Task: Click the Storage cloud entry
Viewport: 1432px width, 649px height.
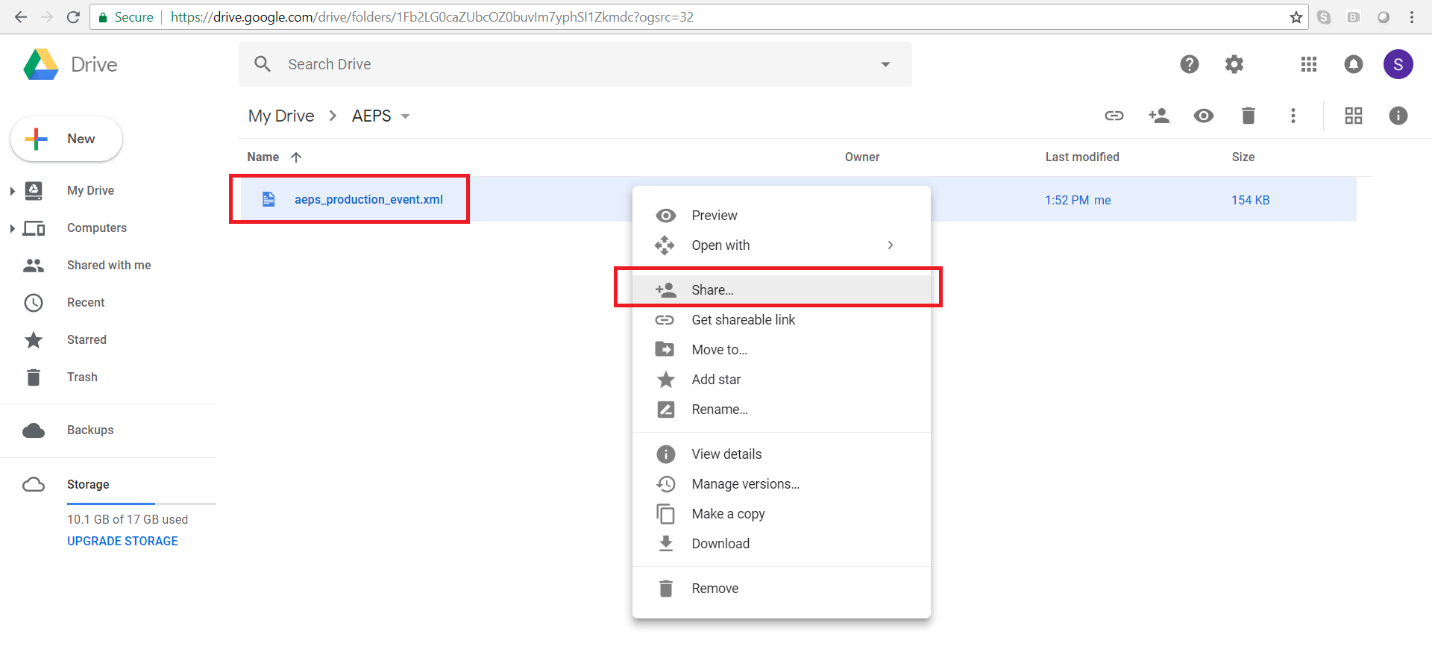Action: (x=88, y=484)
